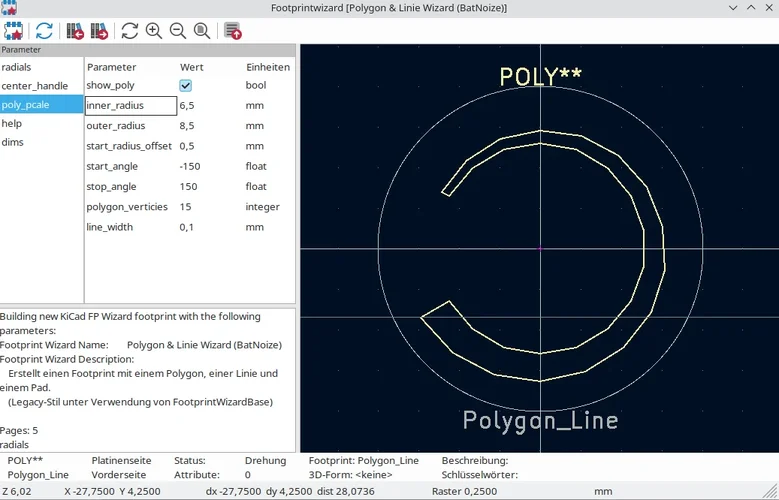779x500 pixels.
Task: Select the radials parameter page
Action: (17, 67)
